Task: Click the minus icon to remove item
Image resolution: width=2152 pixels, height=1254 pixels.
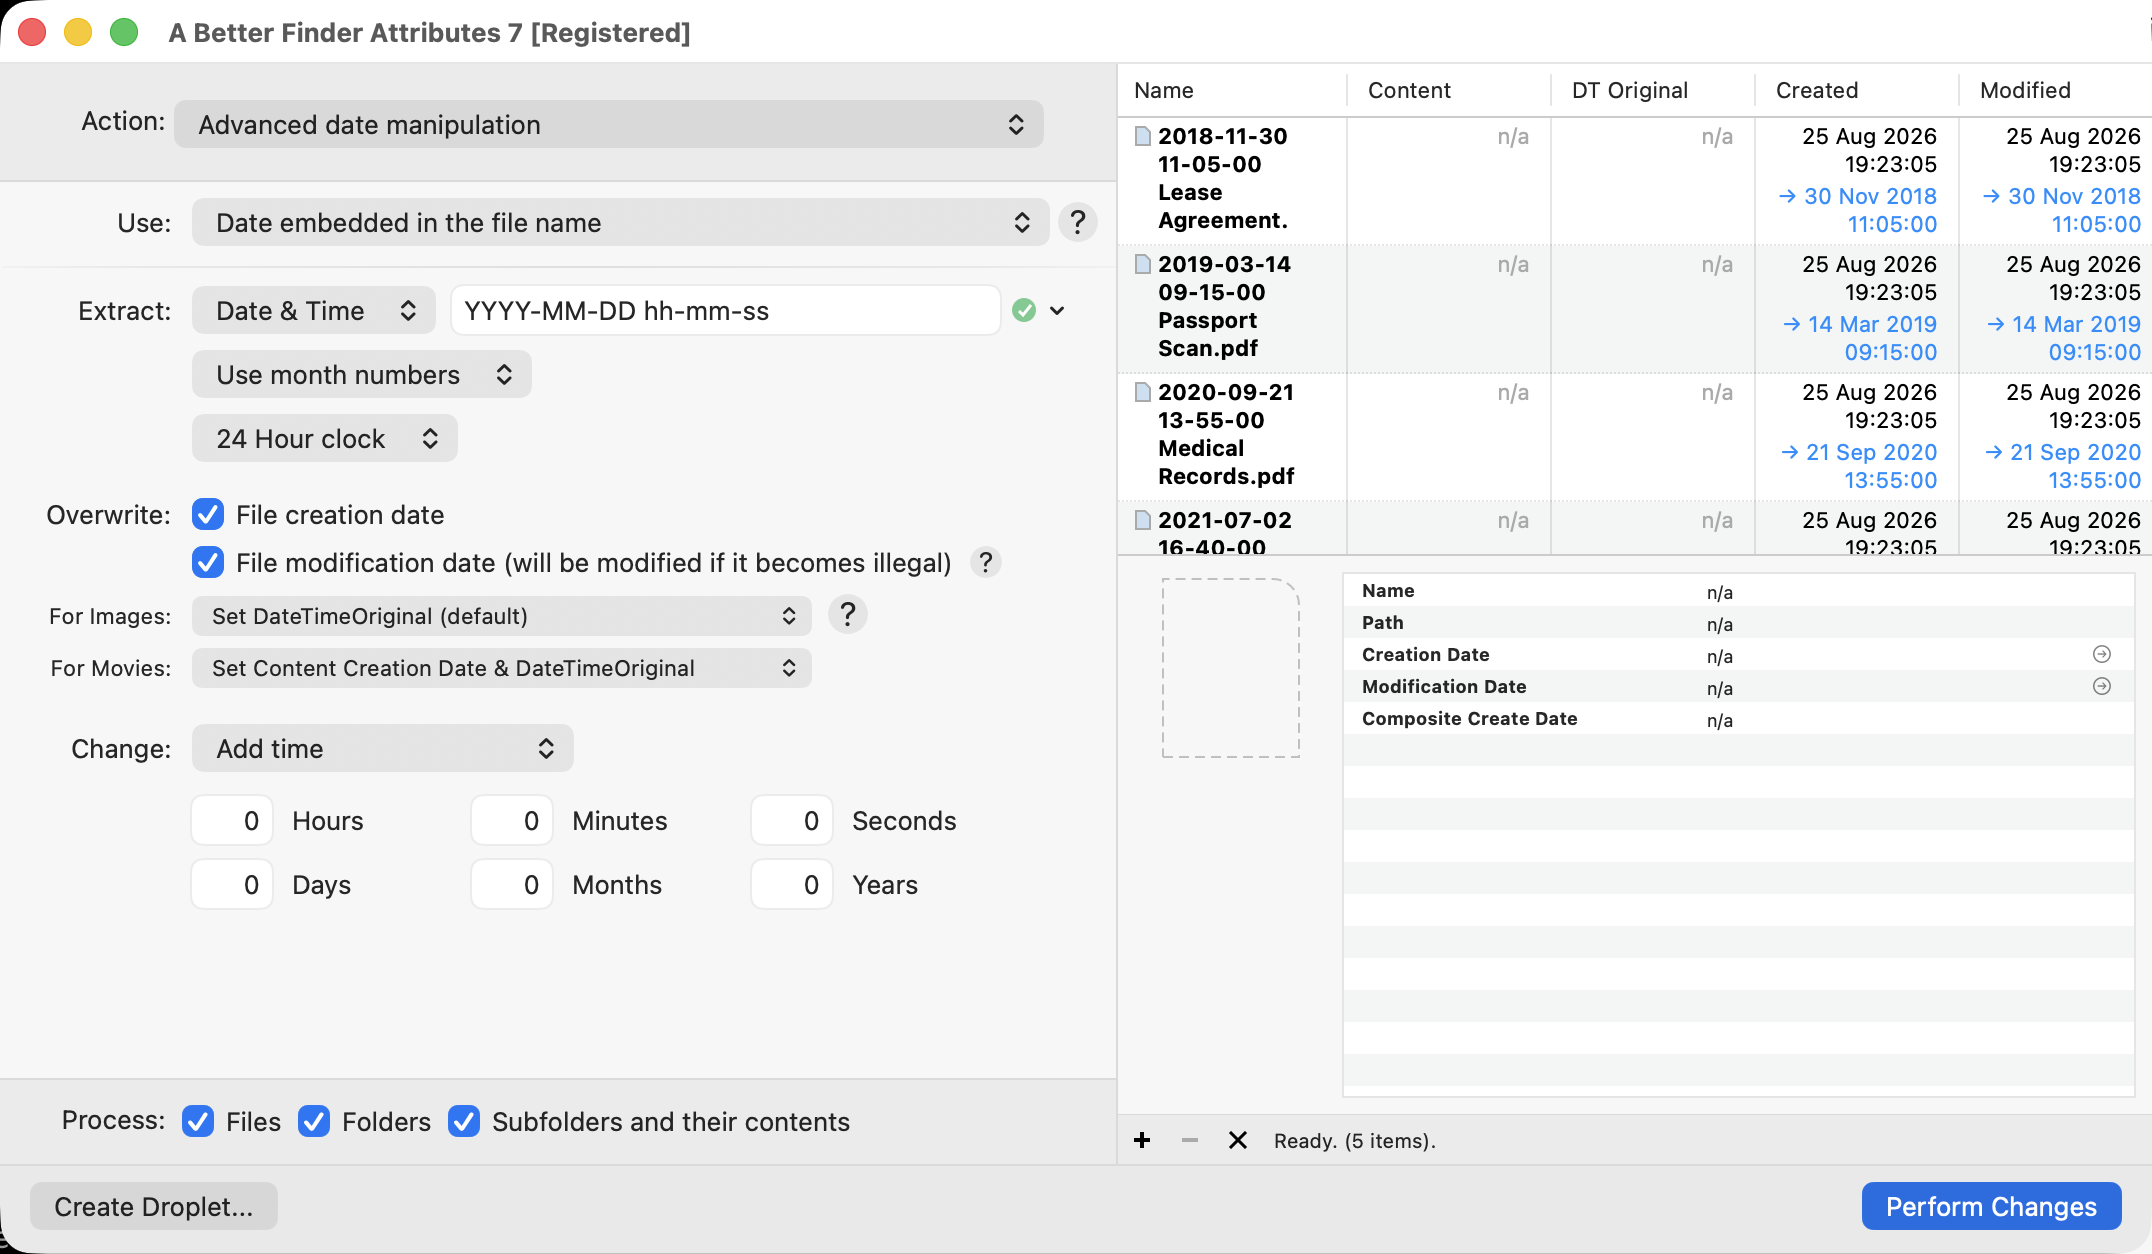Action: [x=1190, y=1141]
